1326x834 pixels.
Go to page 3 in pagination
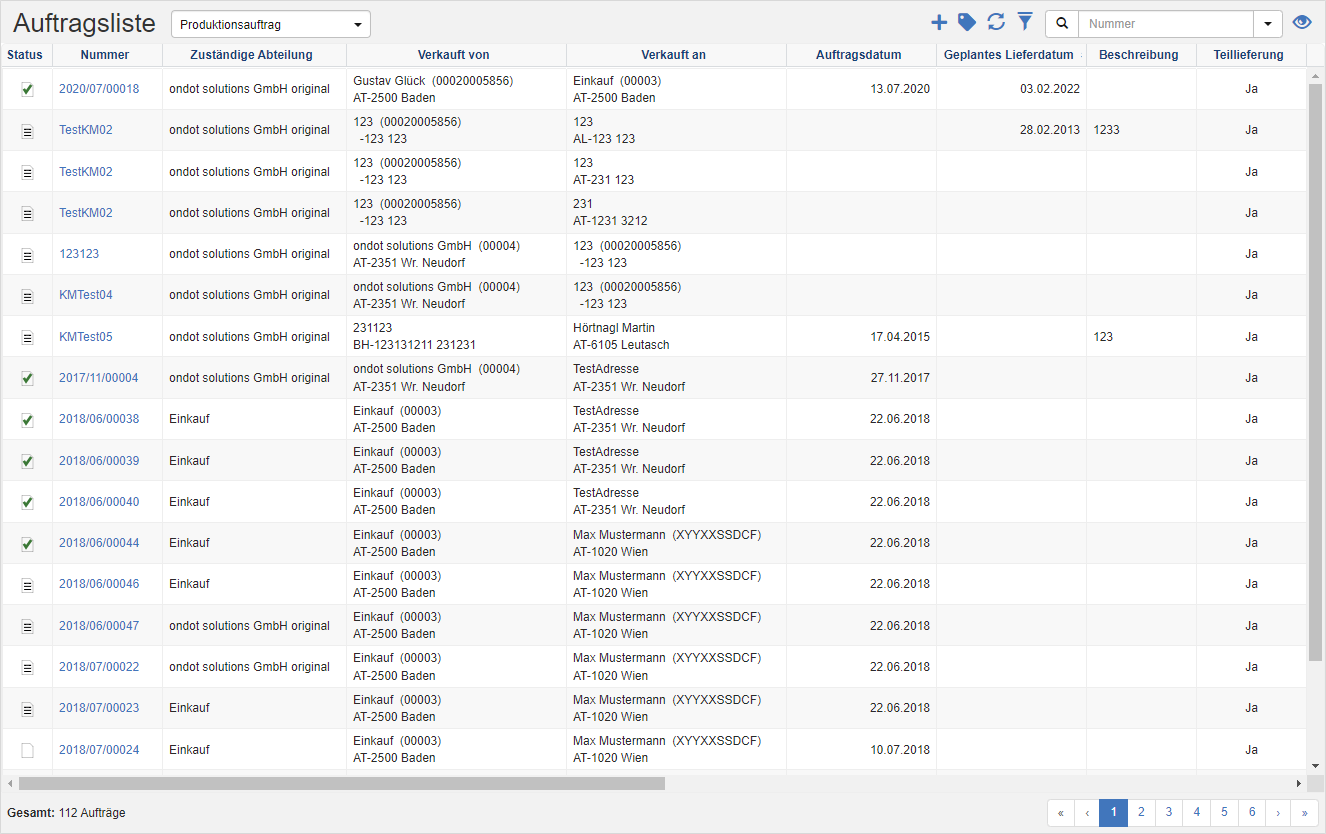coord(1169,813)
